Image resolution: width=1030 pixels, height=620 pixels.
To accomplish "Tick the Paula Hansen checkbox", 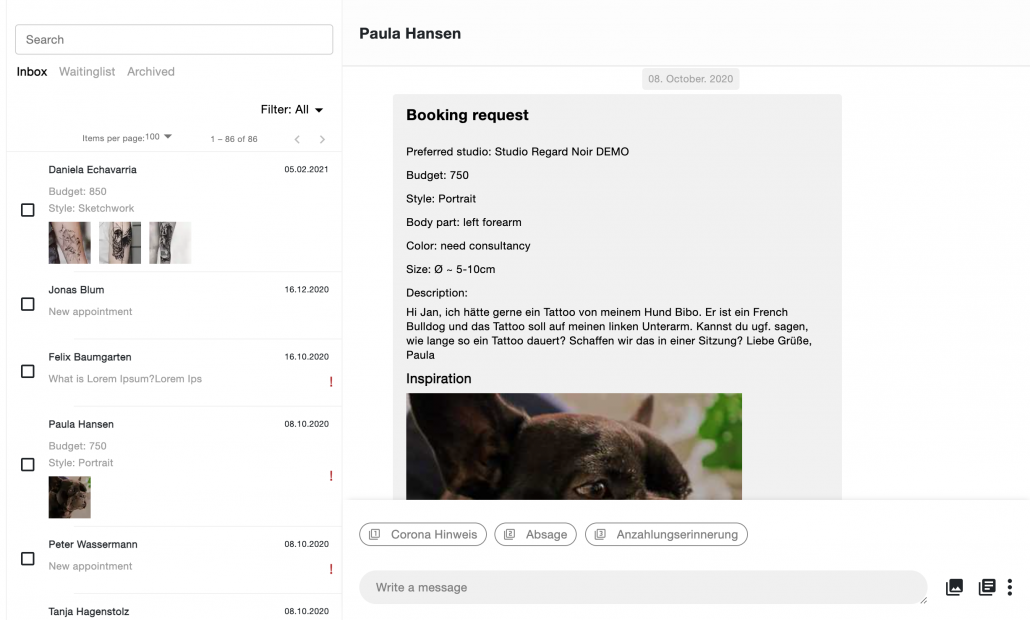I will (x=28, y=465).
